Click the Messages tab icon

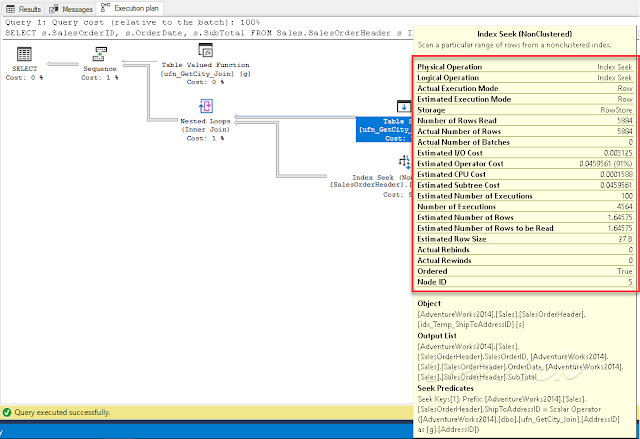coord(53,9)
